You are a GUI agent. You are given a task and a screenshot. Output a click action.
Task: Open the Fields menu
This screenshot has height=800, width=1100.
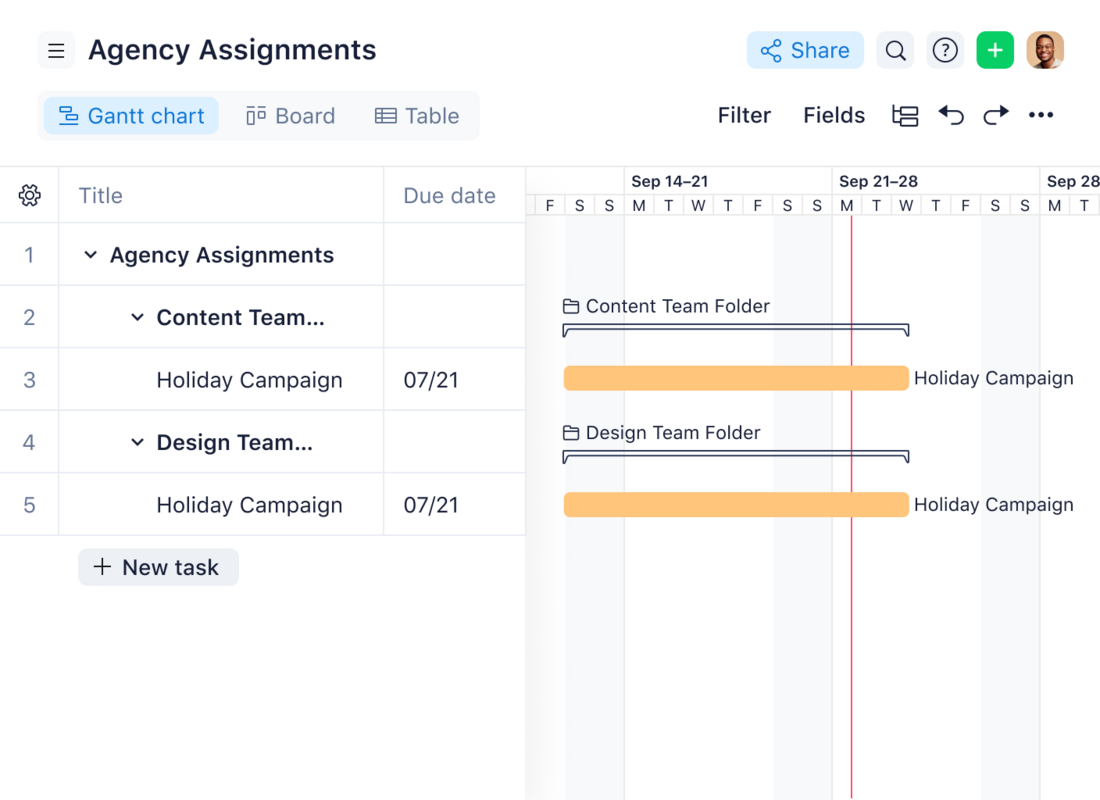833,115
